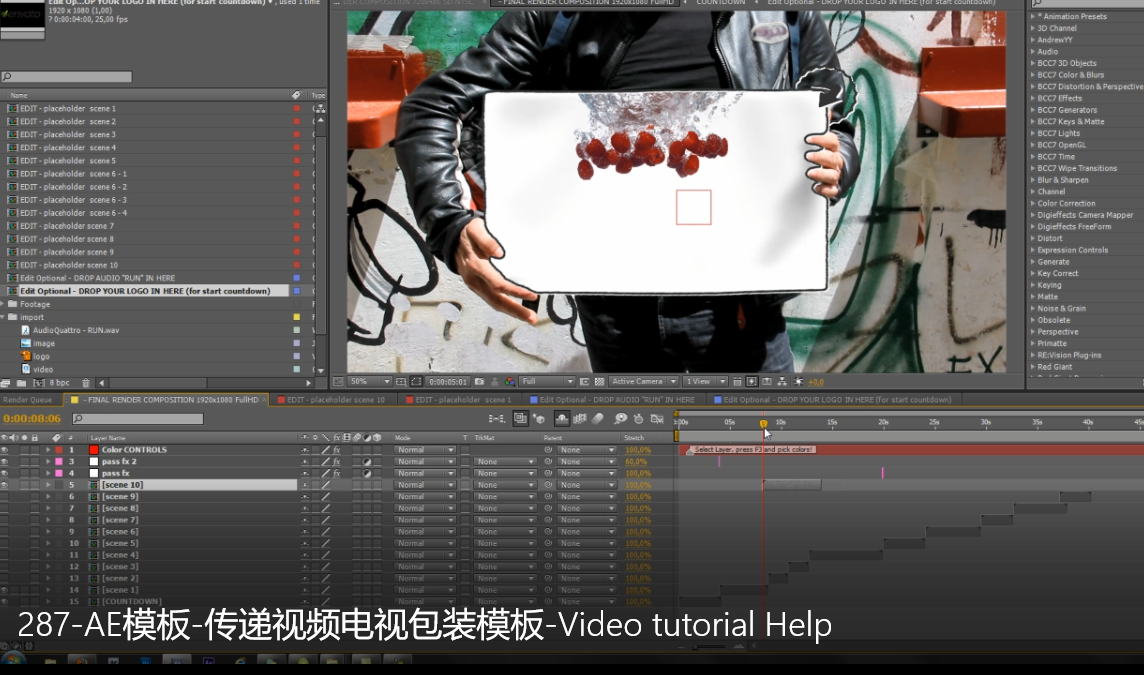Click the pink label swatch of pass fx 2
1144x675 pixels.
pyautogui.click(x=59, y=461)
